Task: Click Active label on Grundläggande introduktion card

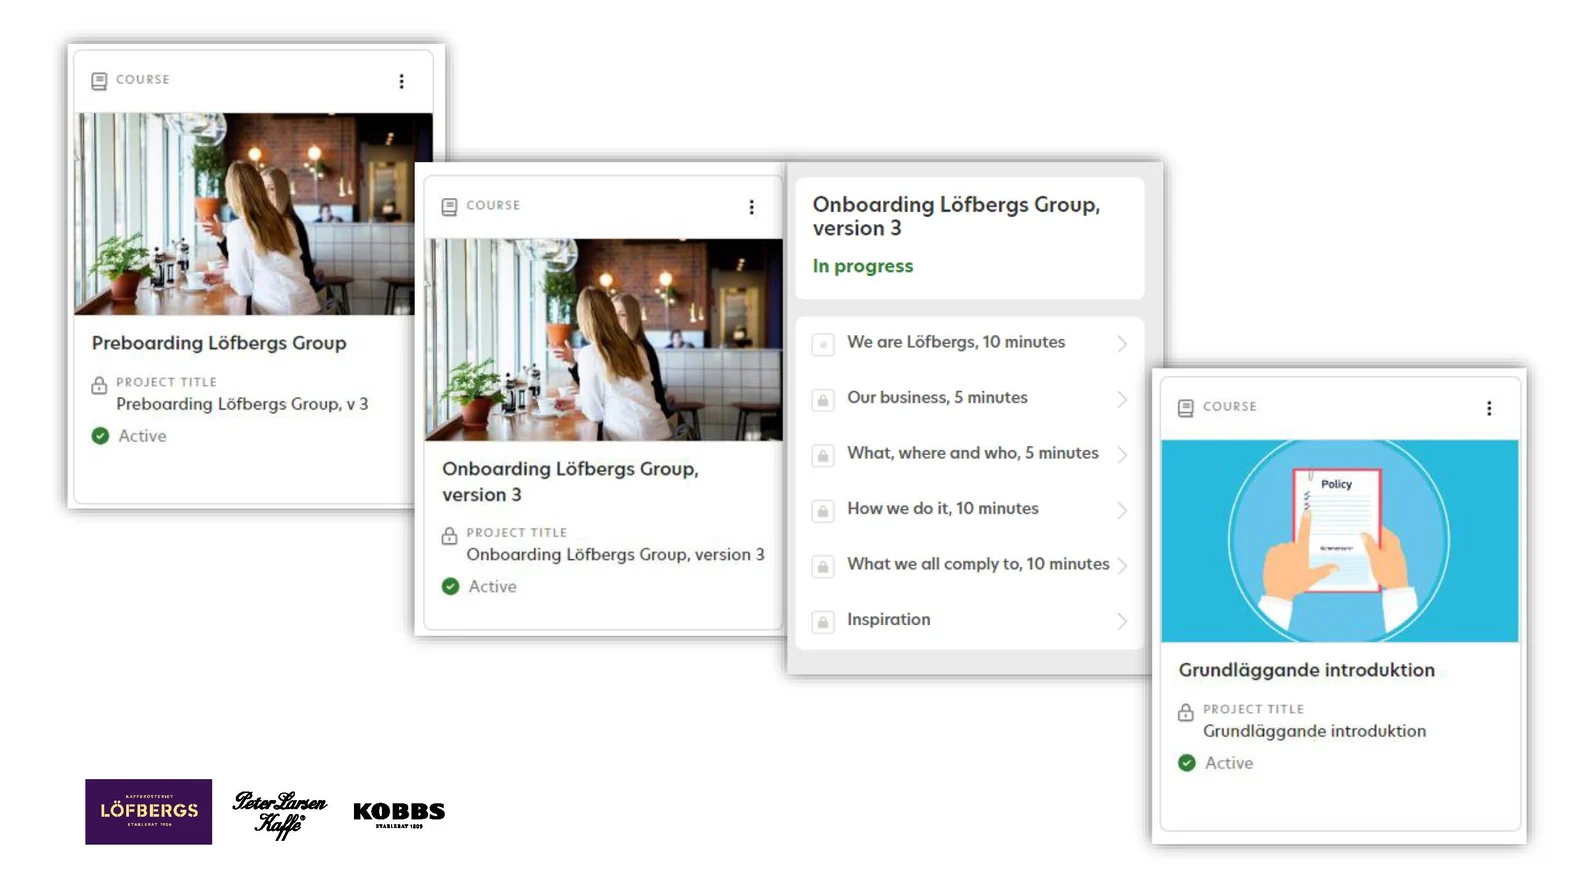Action: [1228, 763]
